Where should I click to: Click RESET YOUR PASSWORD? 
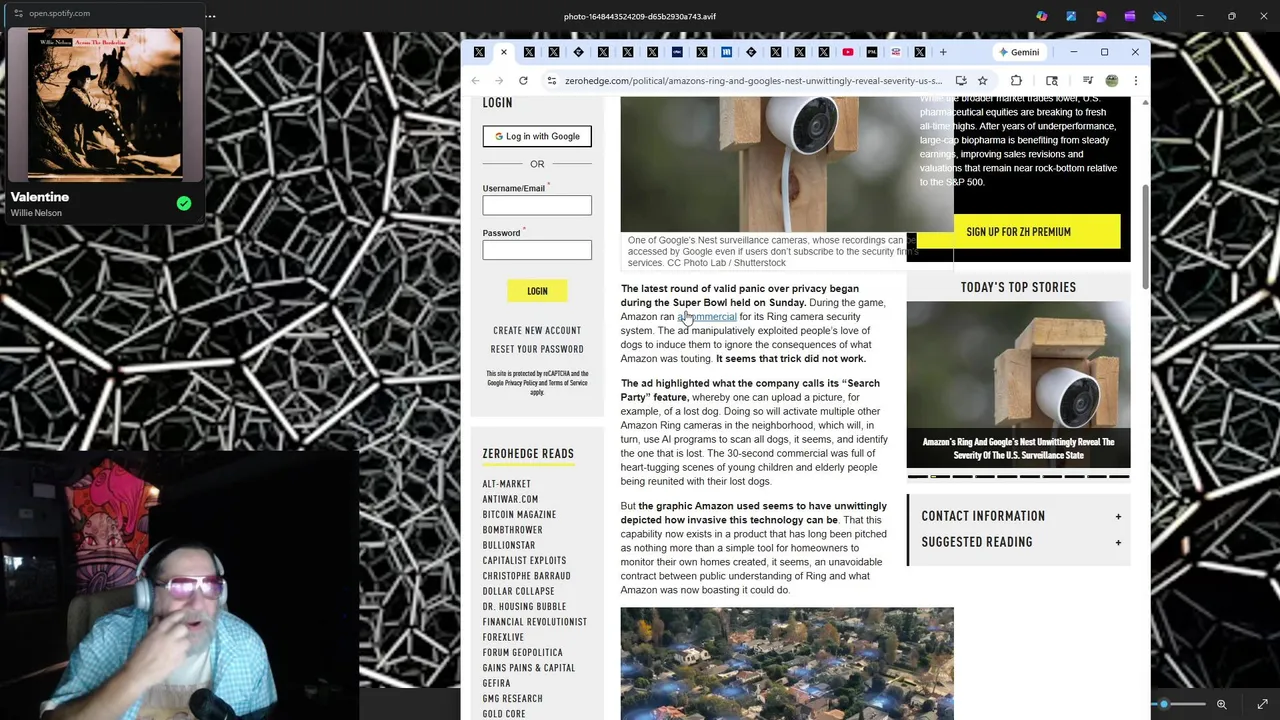coord(537,349)
